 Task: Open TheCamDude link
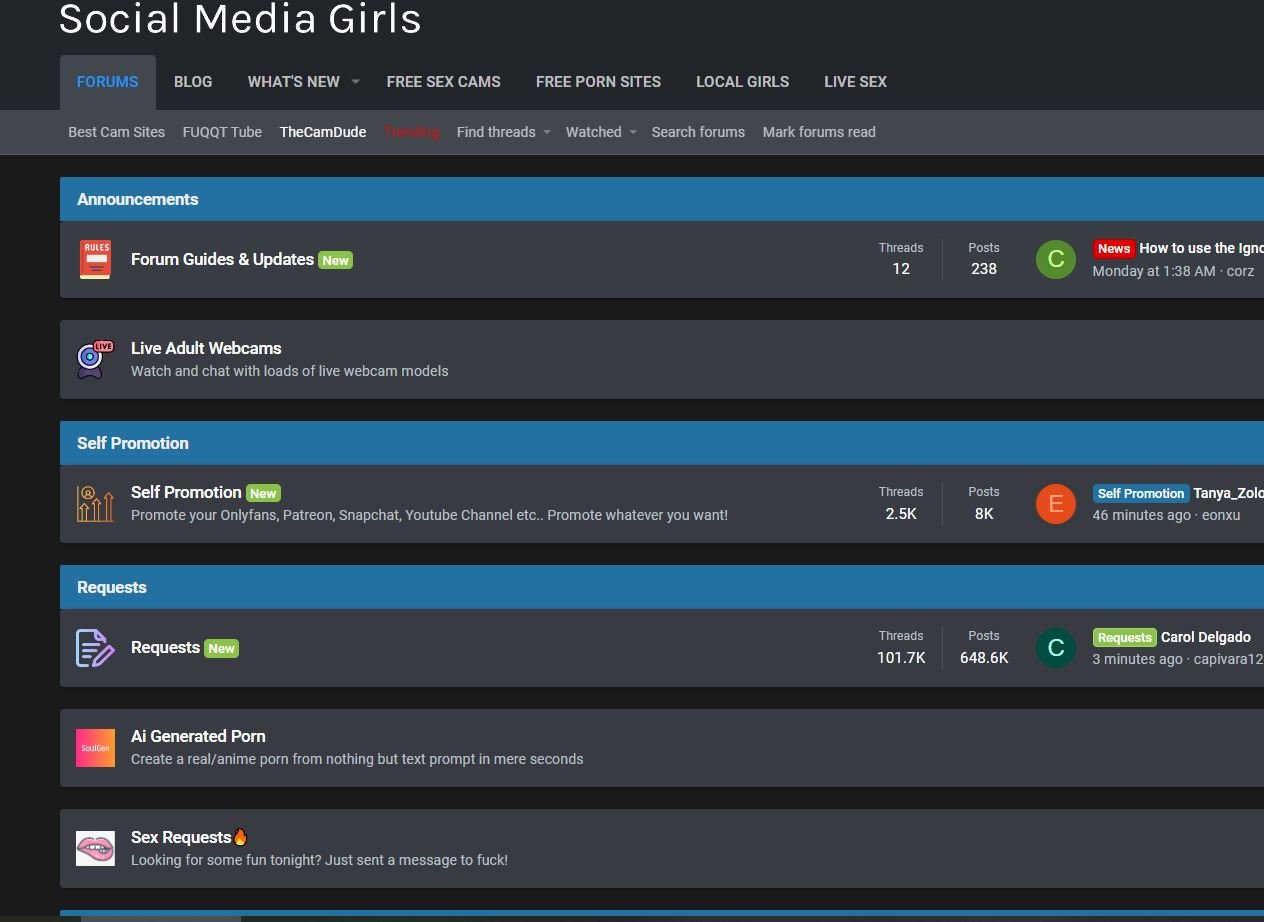pos(323,131)
